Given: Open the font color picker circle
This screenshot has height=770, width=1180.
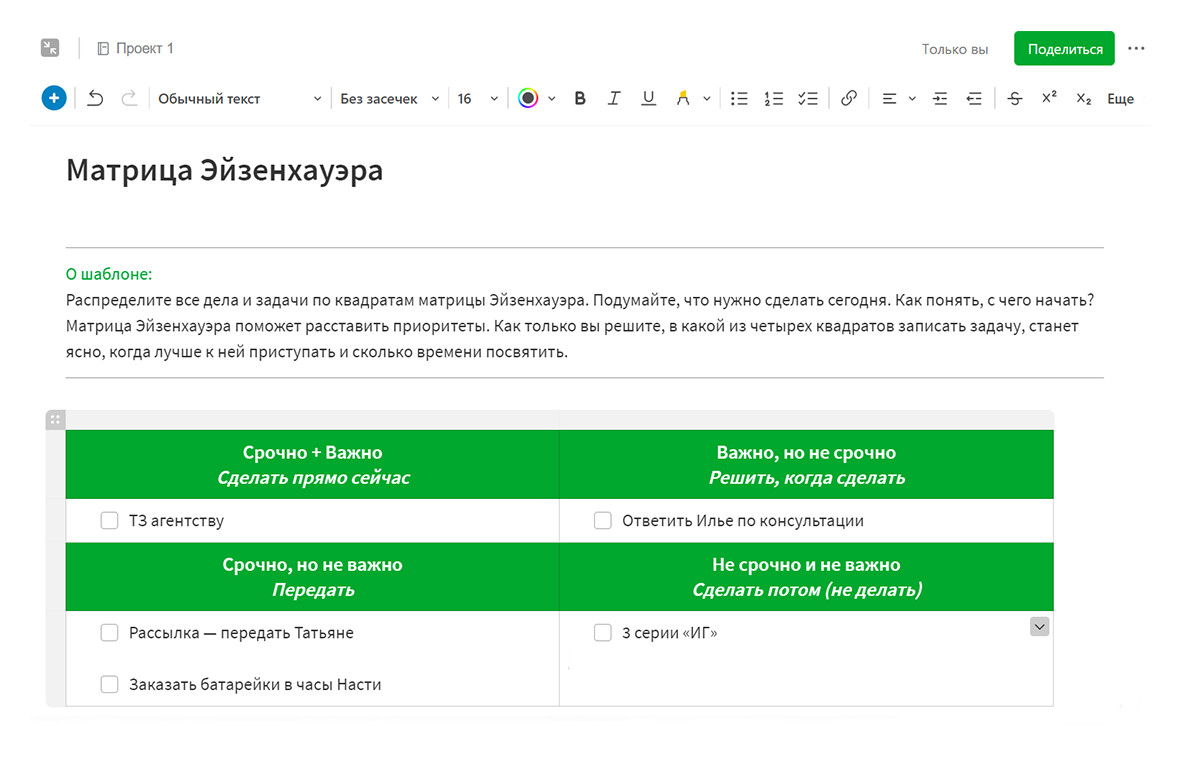Looking at the screenshot, I should [x=528, y=99].
